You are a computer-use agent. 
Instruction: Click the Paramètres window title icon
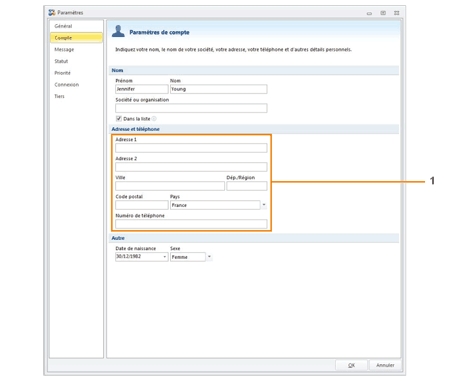pos(52,13)
